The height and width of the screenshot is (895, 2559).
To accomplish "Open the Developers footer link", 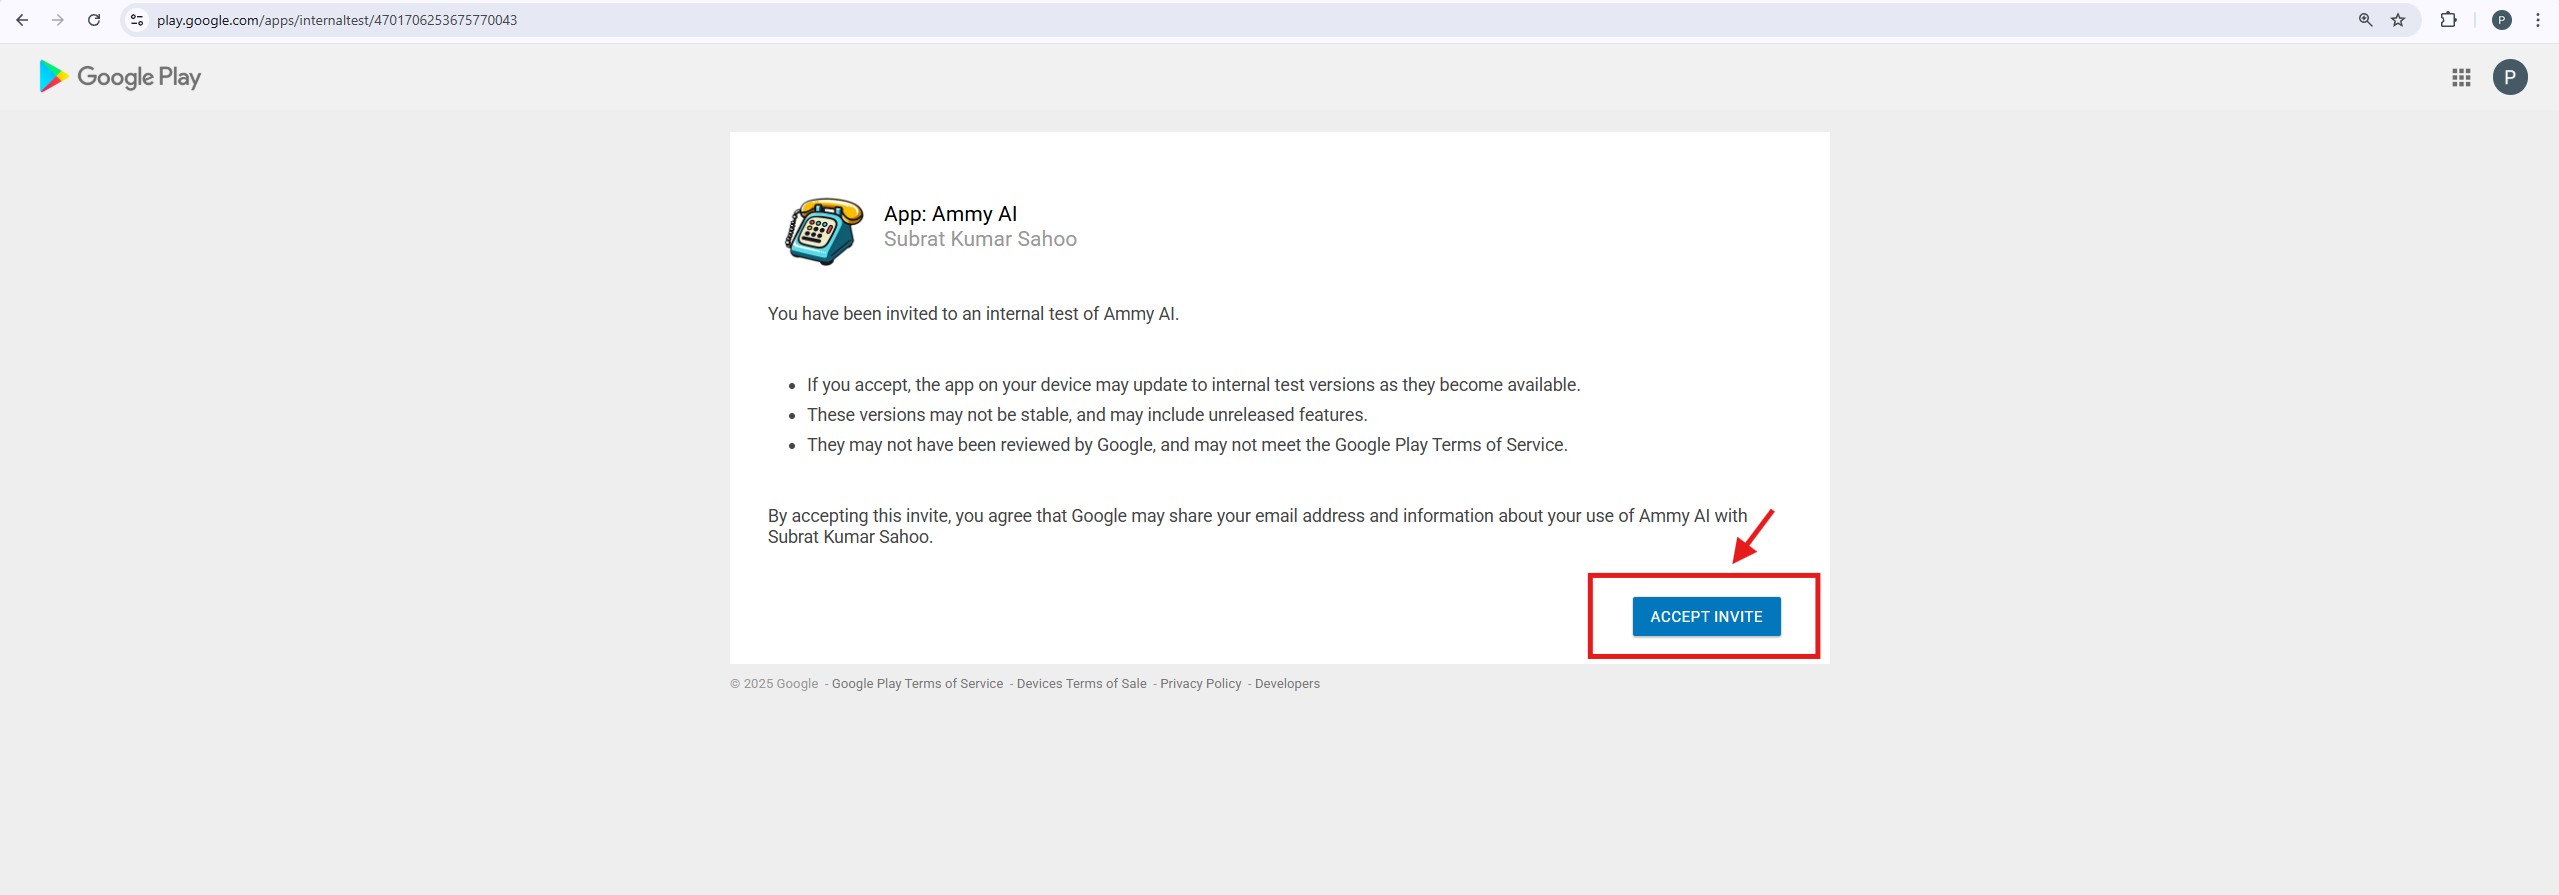I will click(x=1287, y=684).
